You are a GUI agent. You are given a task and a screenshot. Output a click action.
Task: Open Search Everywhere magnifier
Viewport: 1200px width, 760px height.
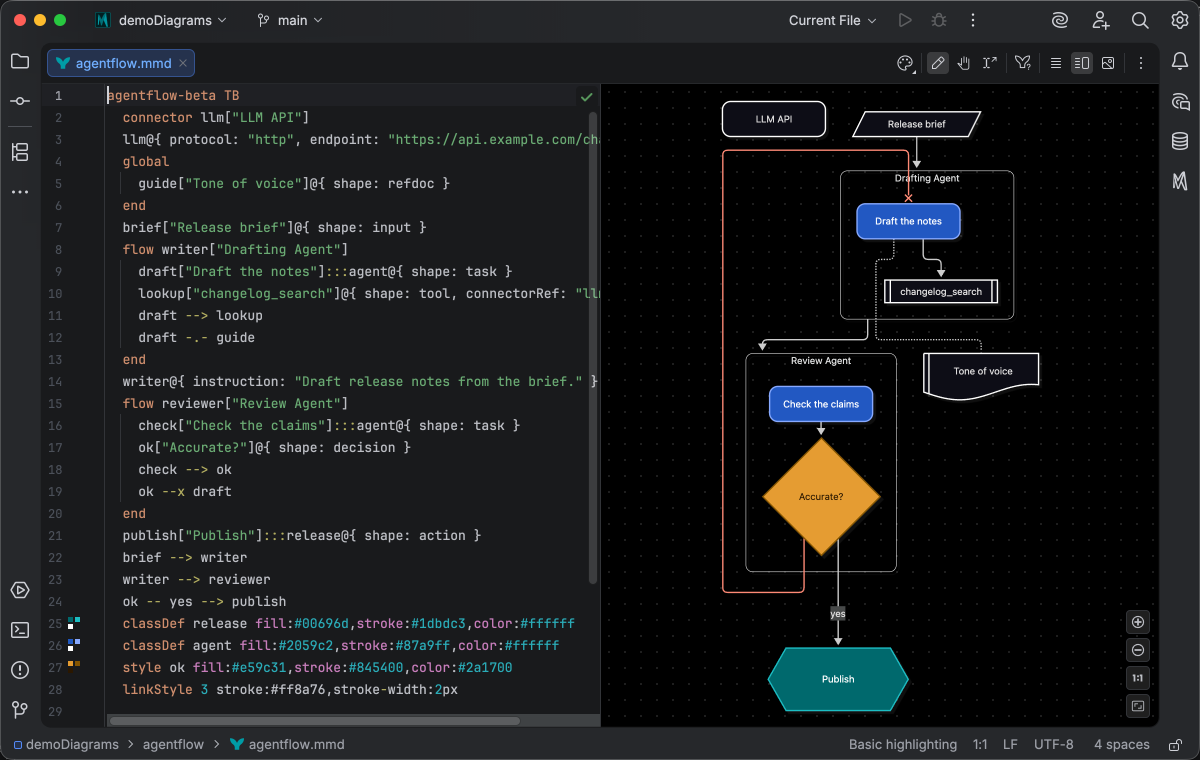(x=1140, y=20)
